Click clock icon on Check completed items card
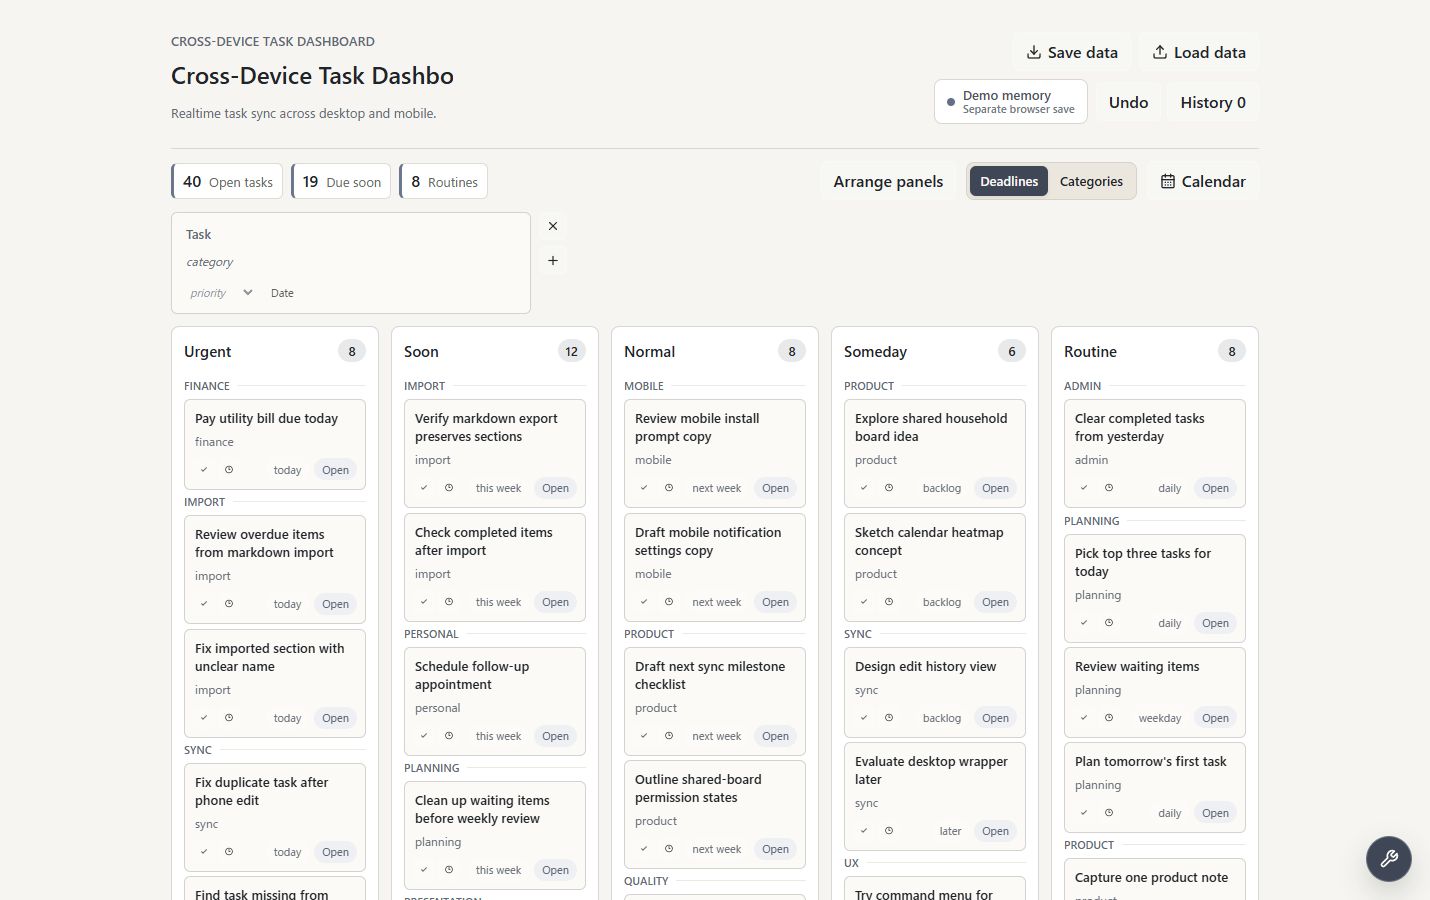This screenshot has height=900, width=1430. pyautogui.click(x=449, y=602)
